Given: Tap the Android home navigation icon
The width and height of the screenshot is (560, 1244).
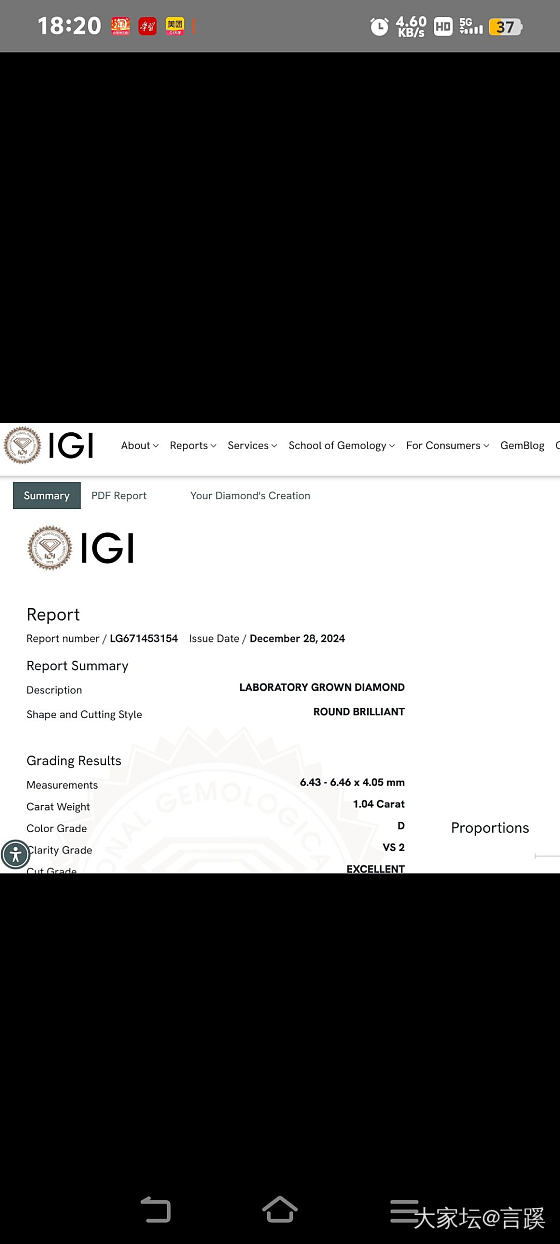Looking at the screenshot, I should click(x=280, y=1210).
